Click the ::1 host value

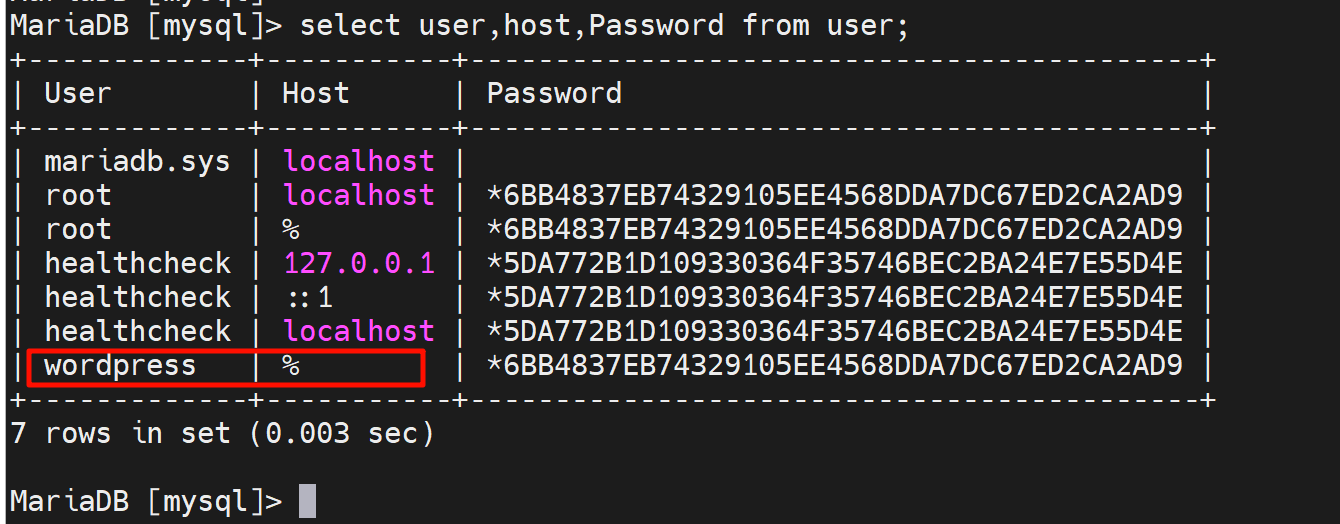309,298
